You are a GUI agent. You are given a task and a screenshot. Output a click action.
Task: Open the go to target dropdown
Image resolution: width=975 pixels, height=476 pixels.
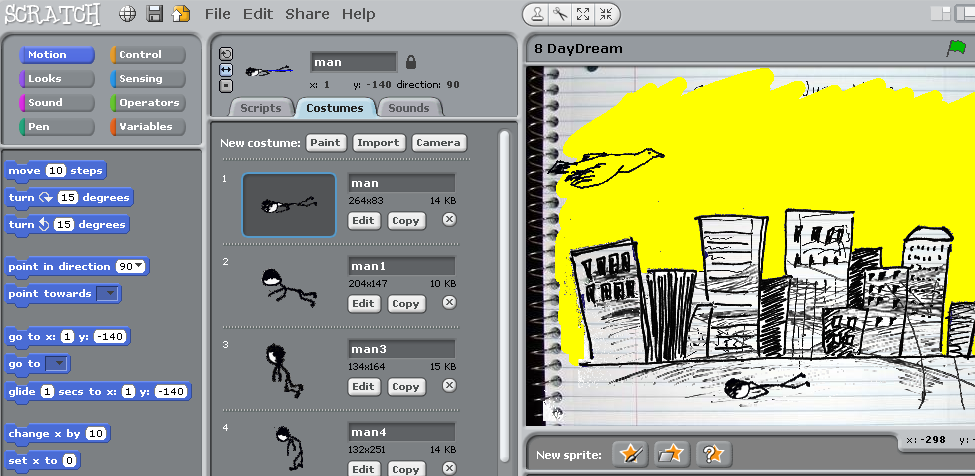[x=57, y=364]
